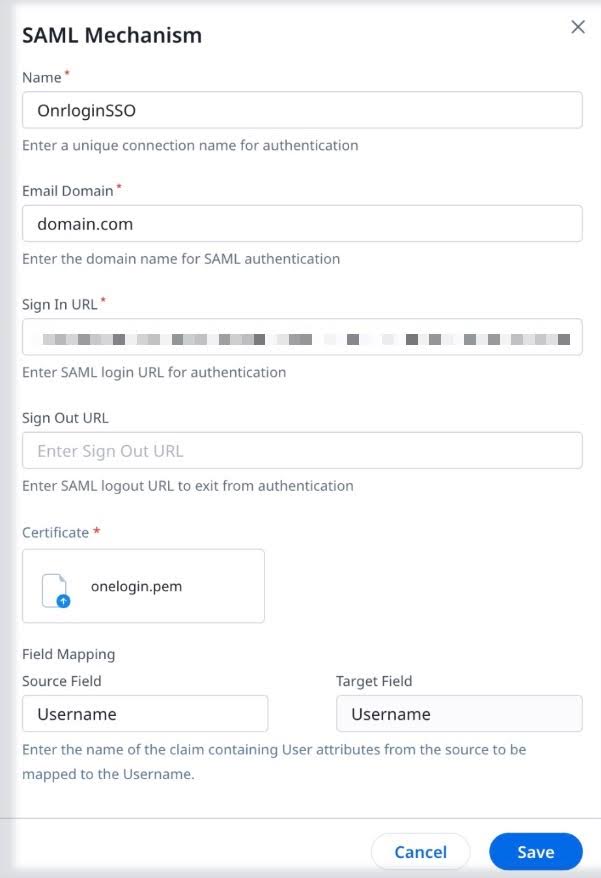The image size is (601, 878).
Task: Click the redacted Sign In URL field
Action: [x=300, y=337]
